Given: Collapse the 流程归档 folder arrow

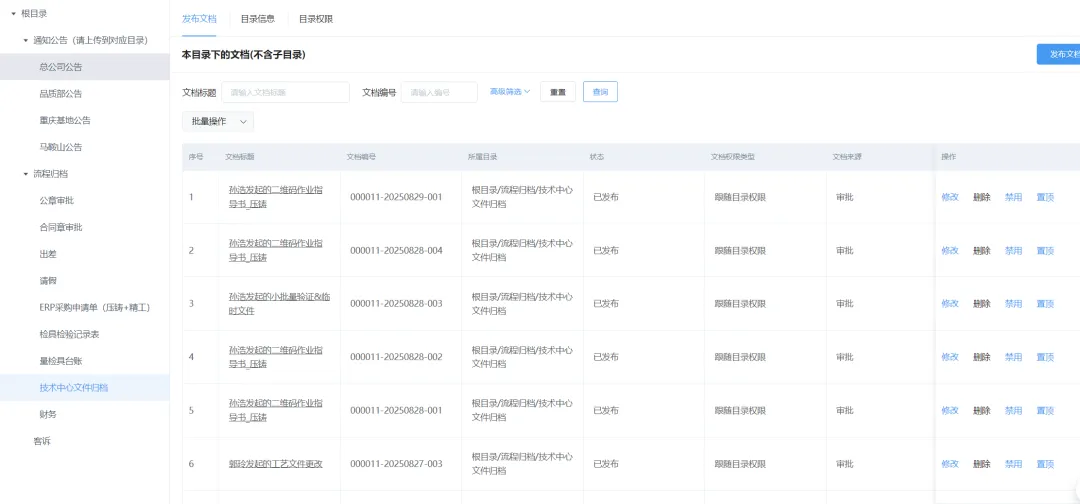Looking at the screenshot, I should [x=26, y=174].
